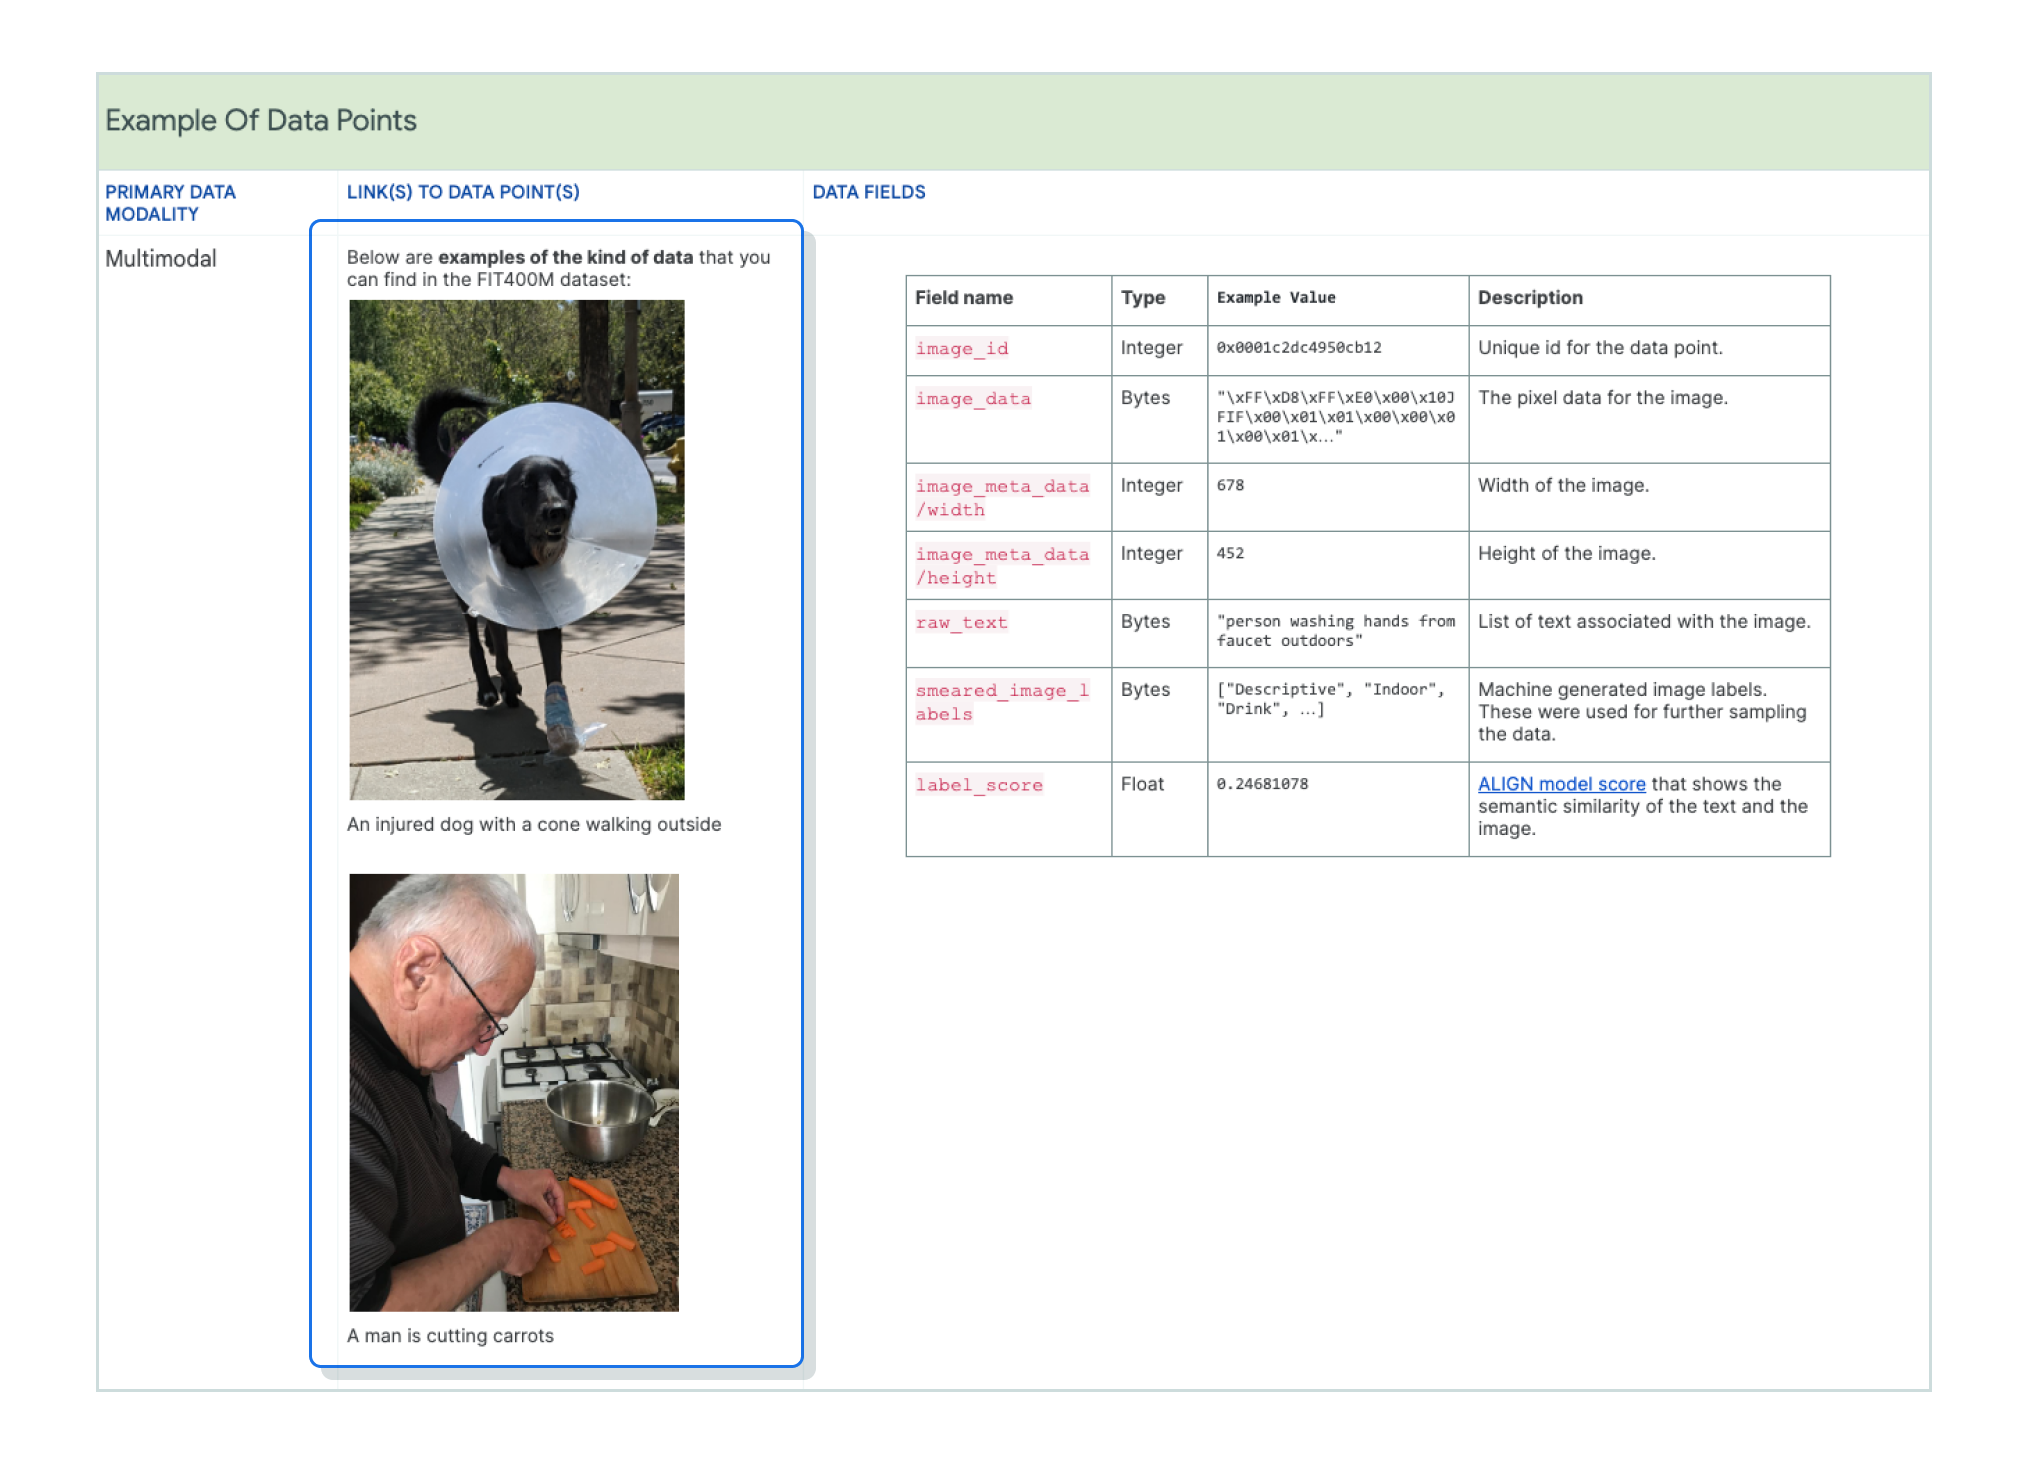Click 'Height of the image.' description
The image size is (2028, 1467).
tap(1566, 554)
